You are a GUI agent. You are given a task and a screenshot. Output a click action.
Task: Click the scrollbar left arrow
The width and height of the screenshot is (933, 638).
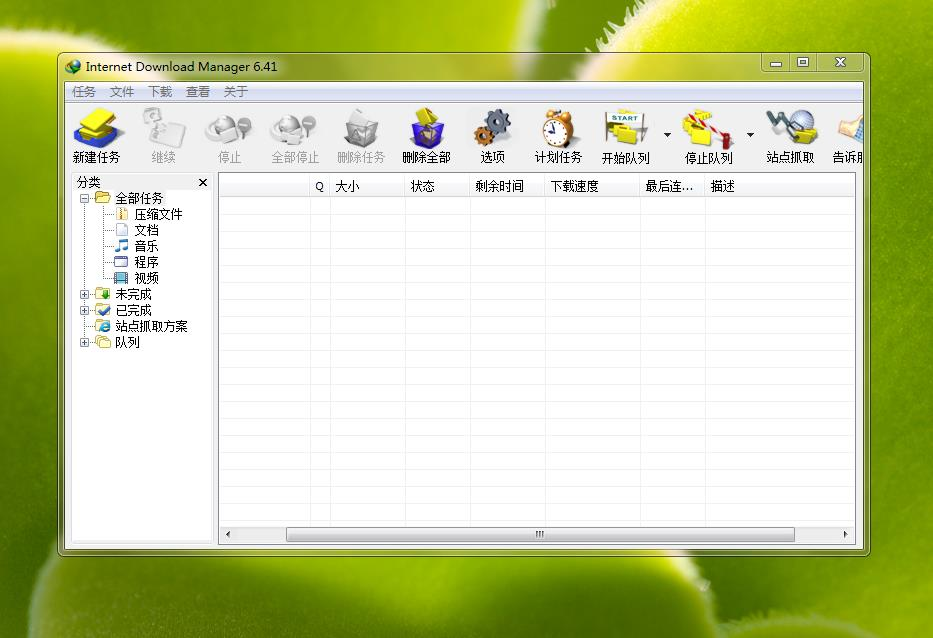coord(228,534)
